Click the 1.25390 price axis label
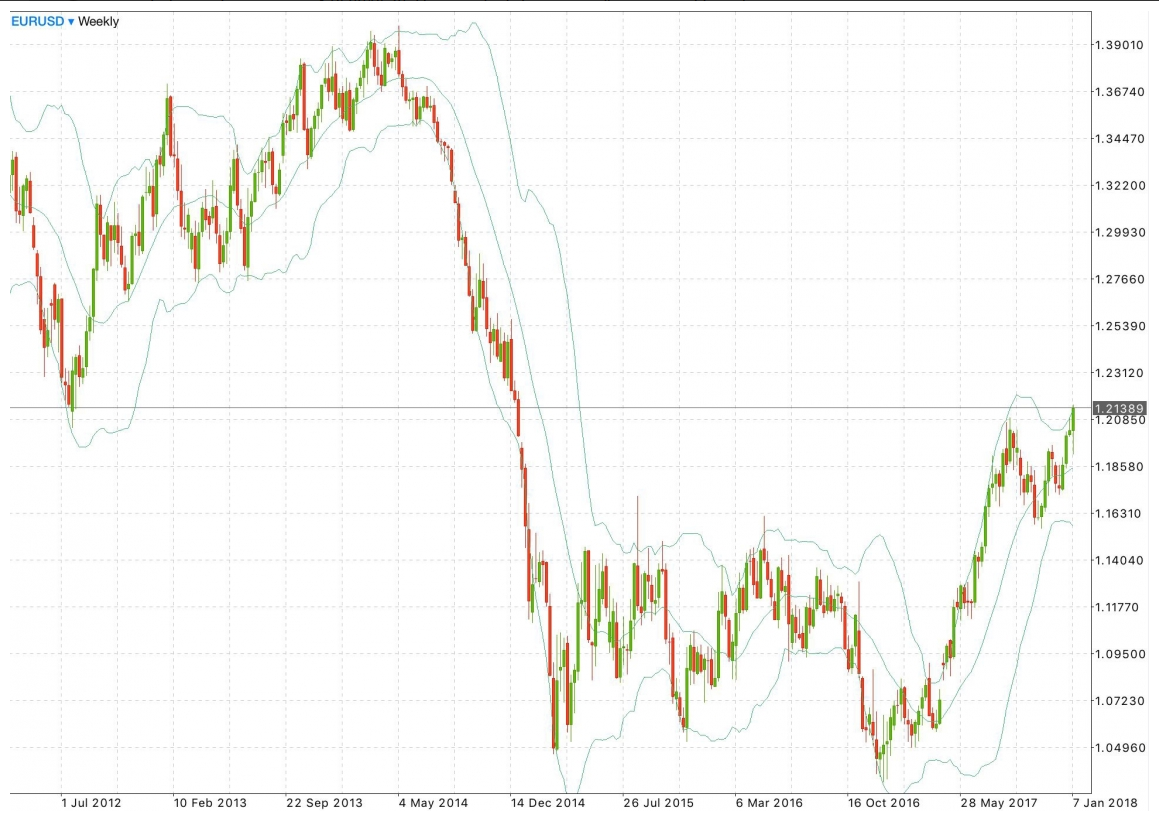This screenshot has height=827, width=1159. 1119,326
